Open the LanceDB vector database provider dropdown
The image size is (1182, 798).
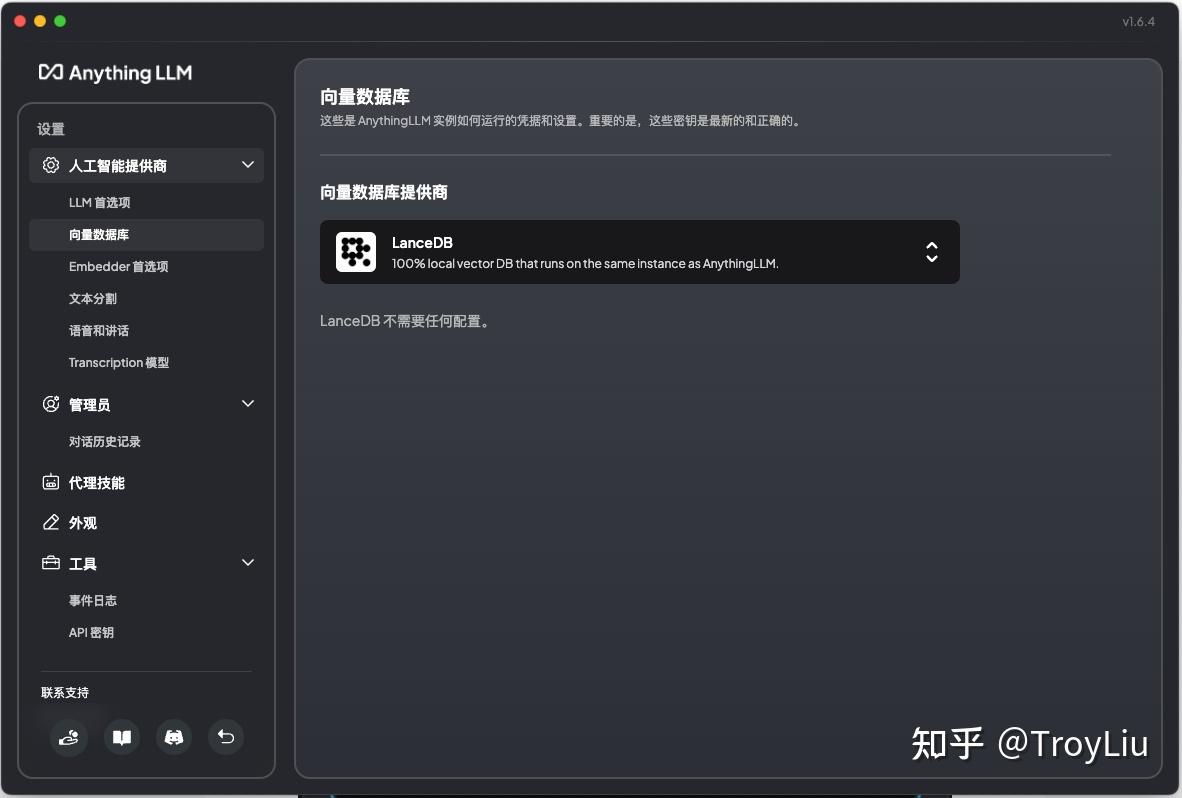click(x=639, y=252)
